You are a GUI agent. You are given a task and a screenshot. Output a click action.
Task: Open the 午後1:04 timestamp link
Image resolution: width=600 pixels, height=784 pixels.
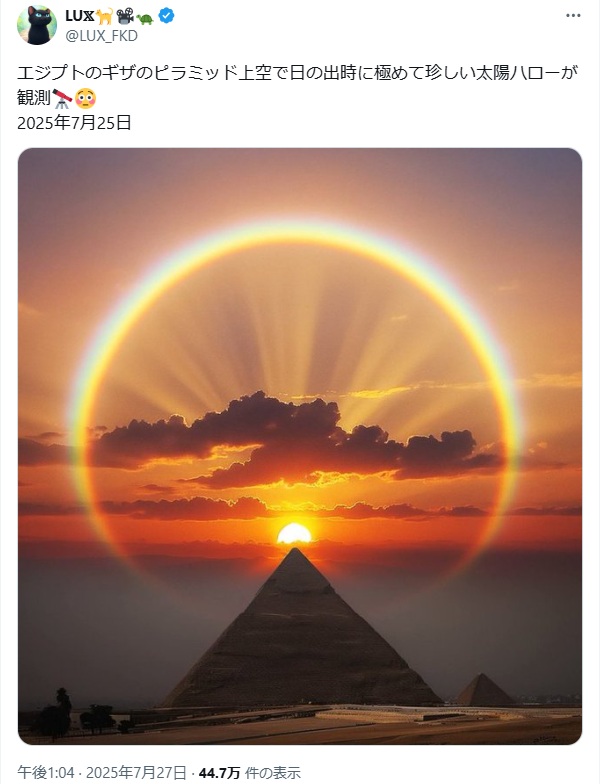pos(46,772)
